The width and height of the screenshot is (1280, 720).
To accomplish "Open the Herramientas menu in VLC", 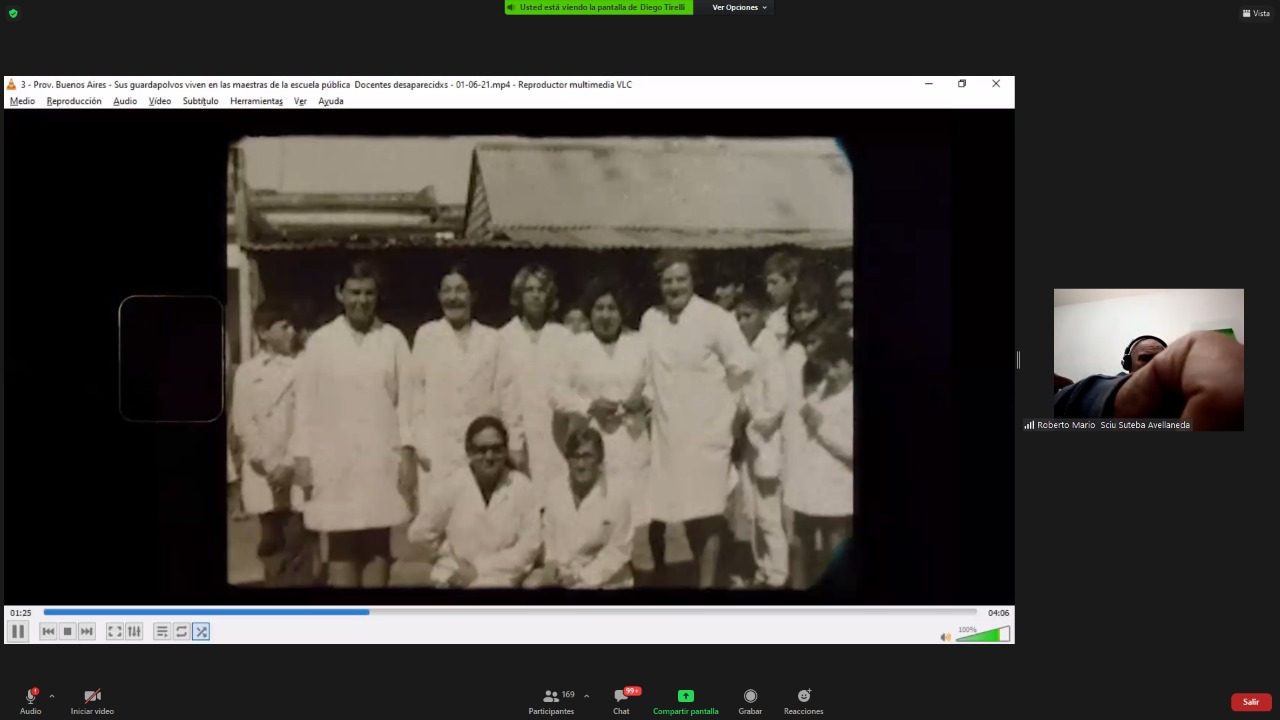I will pyautogui.click(x=256, y=101).
